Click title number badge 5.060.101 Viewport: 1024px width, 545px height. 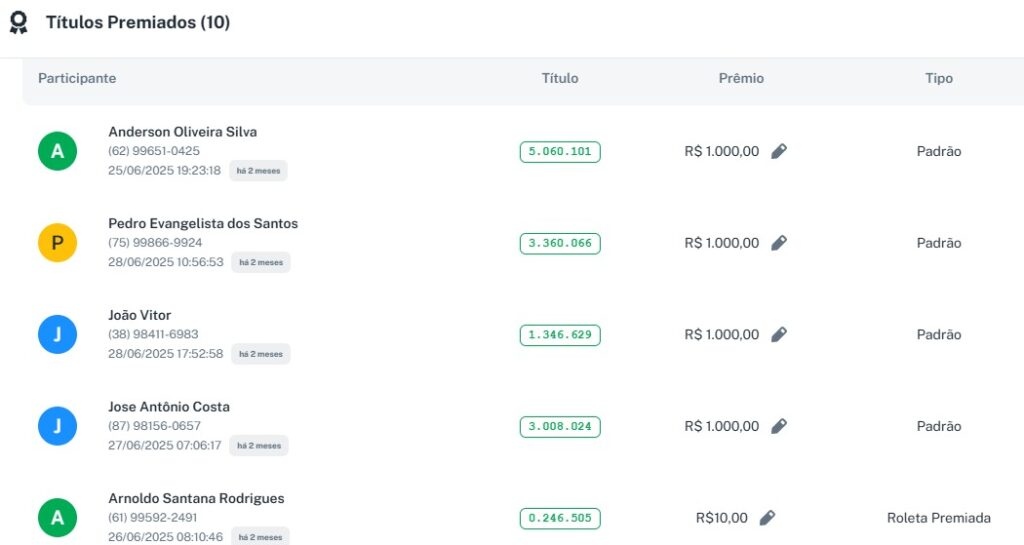tap(560, 152)
